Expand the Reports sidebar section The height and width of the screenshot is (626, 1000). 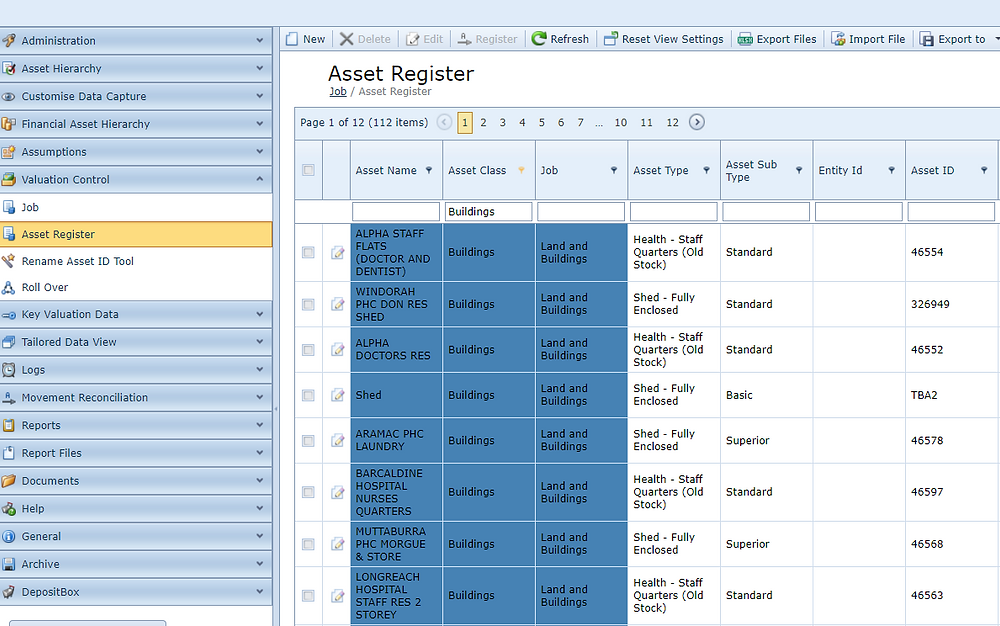pos(136,425)
